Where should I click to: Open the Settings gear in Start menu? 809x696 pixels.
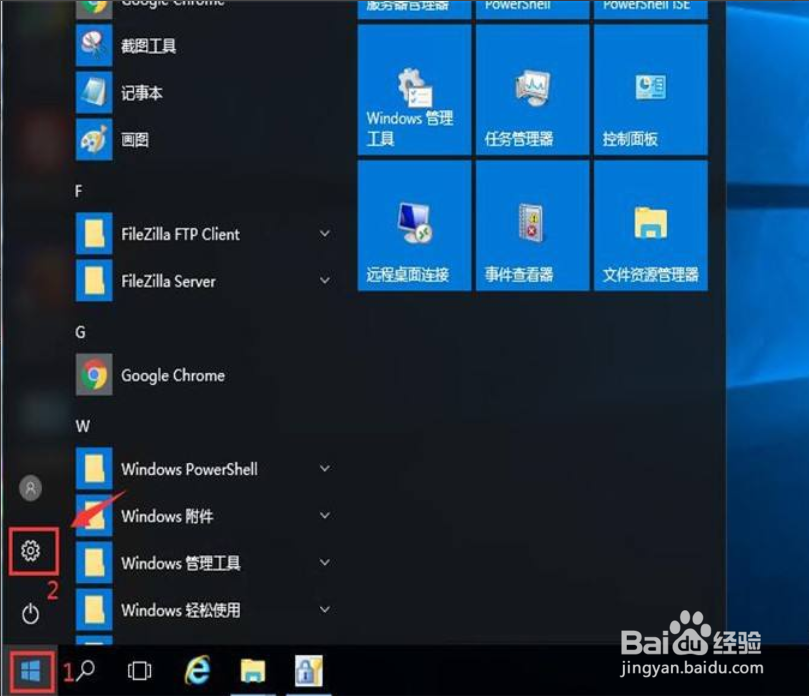point(30,551)
